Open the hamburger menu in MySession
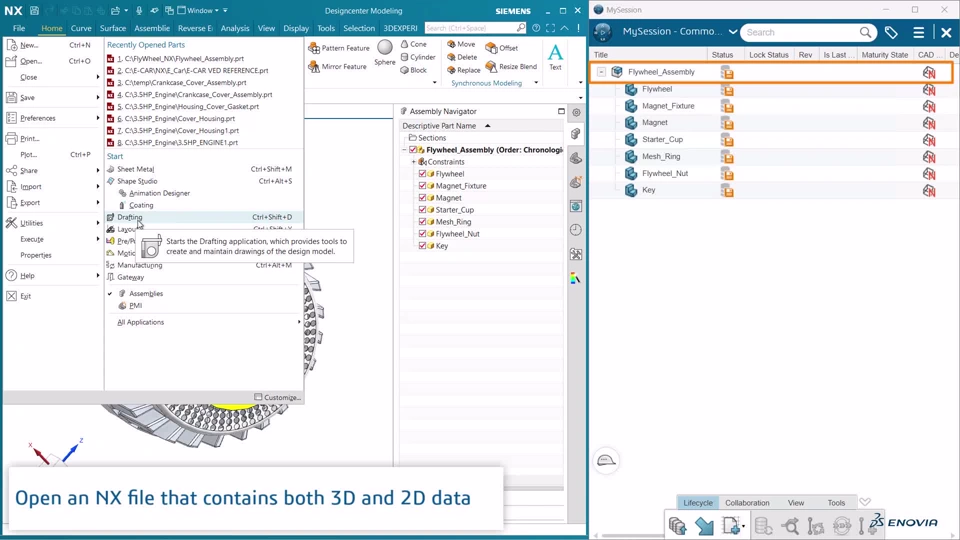This screenshot has height=540, width=960. 918,32
